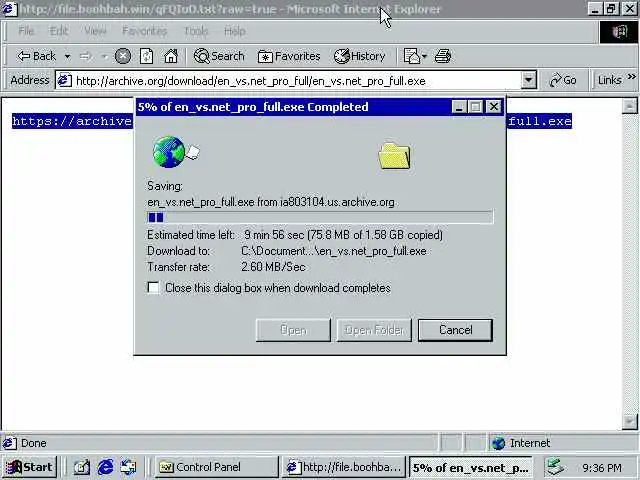Open the Tools menu
Screen dimensions: 640x480
click(x=196, y=31)
